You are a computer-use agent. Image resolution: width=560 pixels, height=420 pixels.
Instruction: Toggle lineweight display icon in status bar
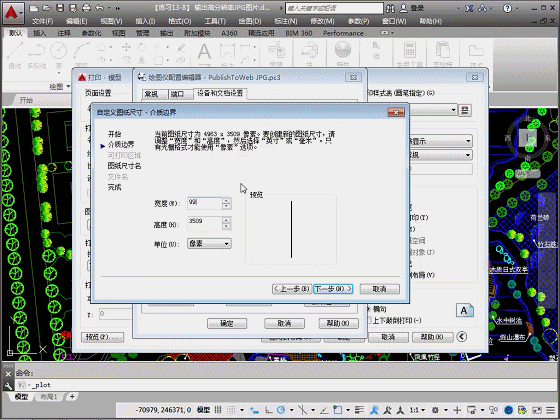click(359, 410)
